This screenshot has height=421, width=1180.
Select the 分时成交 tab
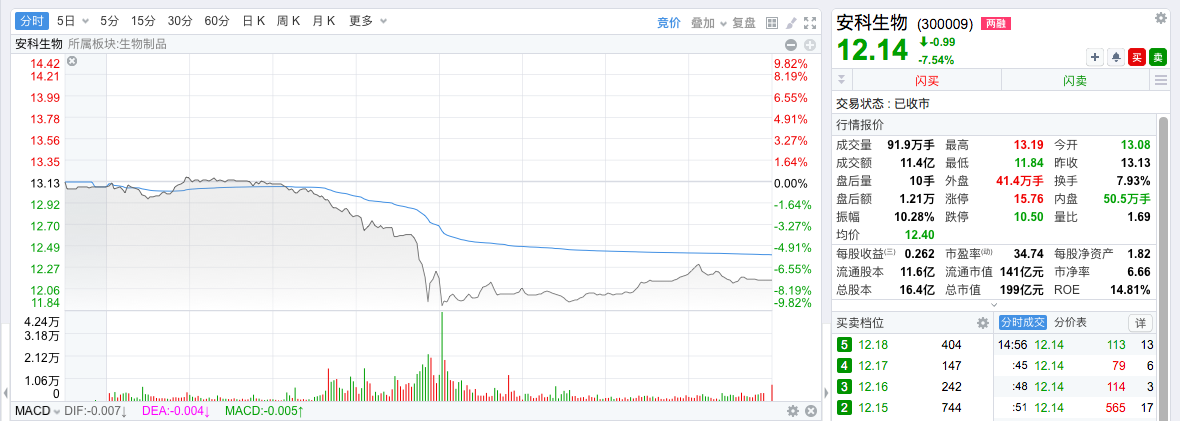pyautogui.click(x=1023, y=322)
